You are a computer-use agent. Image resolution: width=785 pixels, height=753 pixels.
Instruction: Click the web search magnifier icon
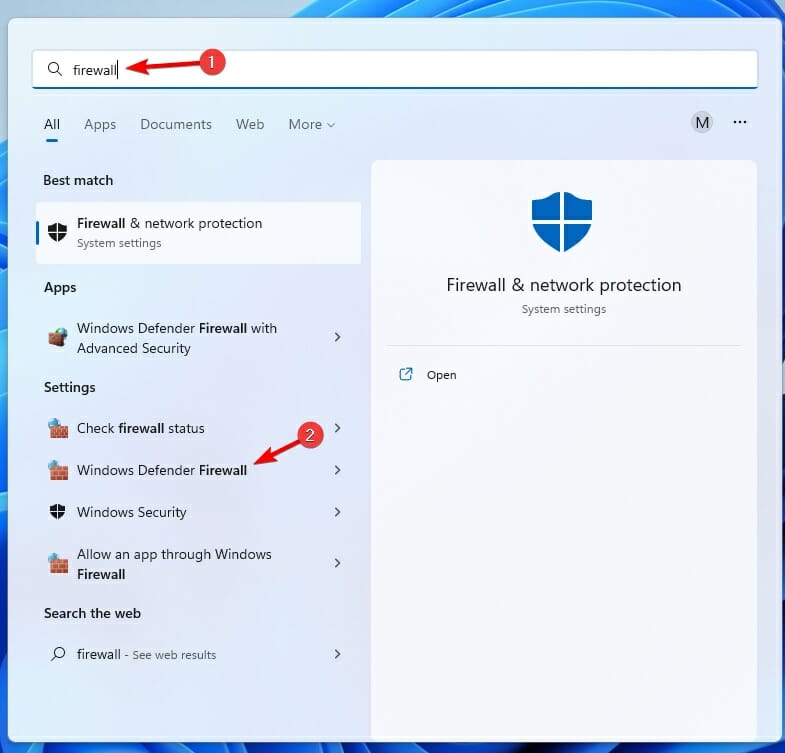click(58, 654)
